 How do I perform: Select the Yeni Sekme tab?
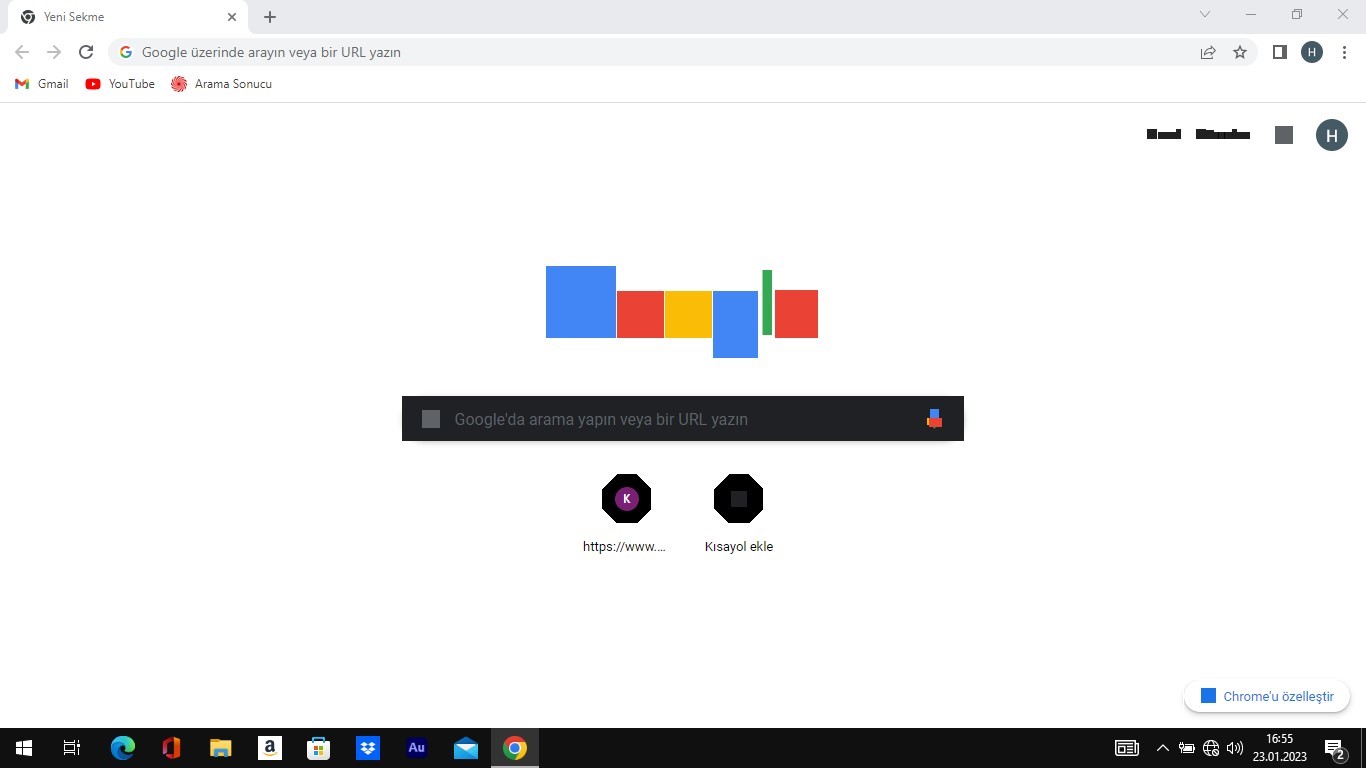point(126,17)
